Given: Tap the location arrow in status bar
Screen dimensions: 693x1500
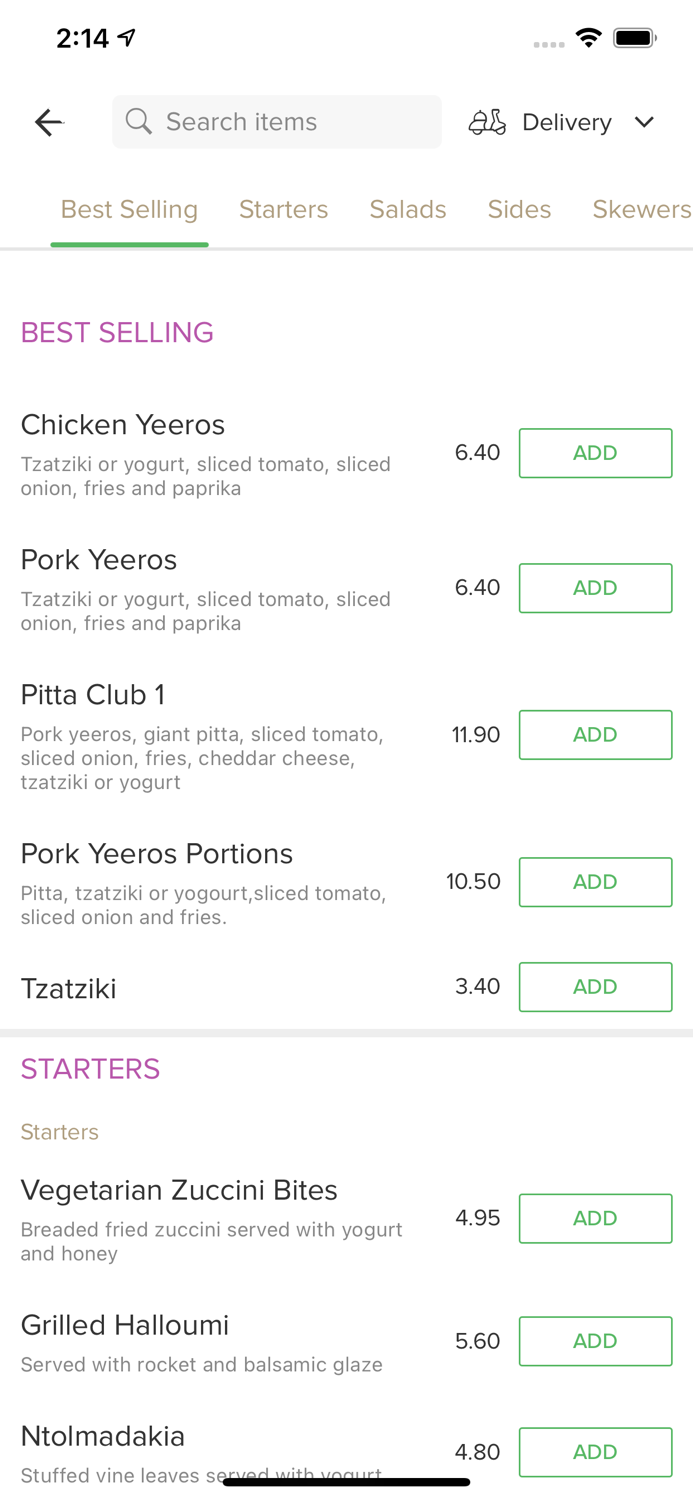Looking at the screenshot, I should pos(127,38).
